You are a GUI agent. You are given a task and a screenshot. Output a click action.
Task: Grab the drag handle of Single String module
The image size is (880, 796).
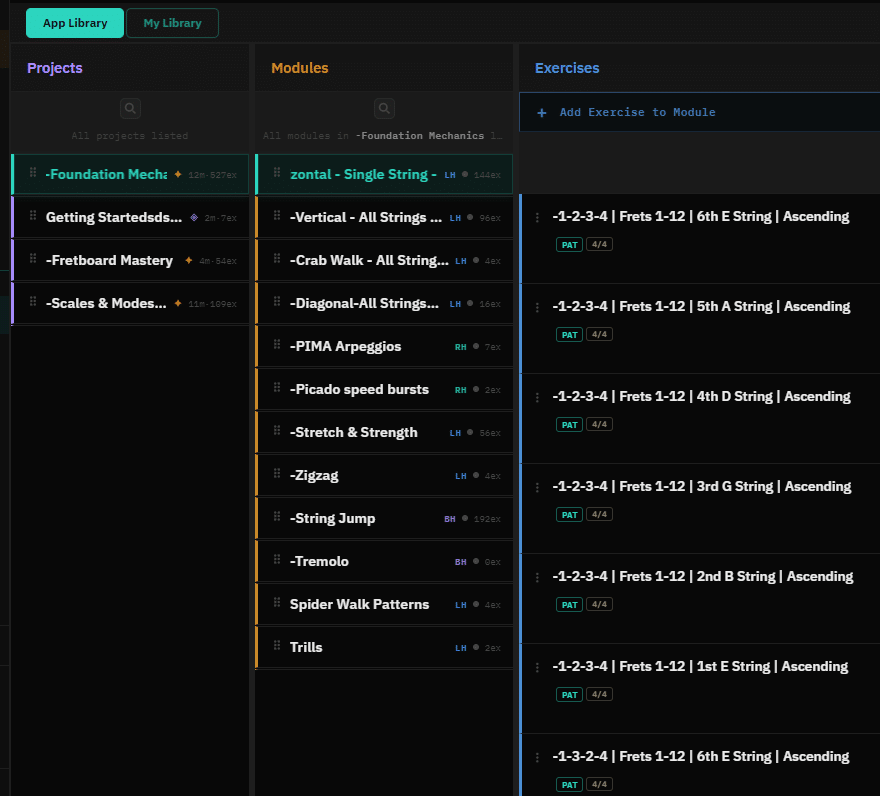click(x=277, y=172)
